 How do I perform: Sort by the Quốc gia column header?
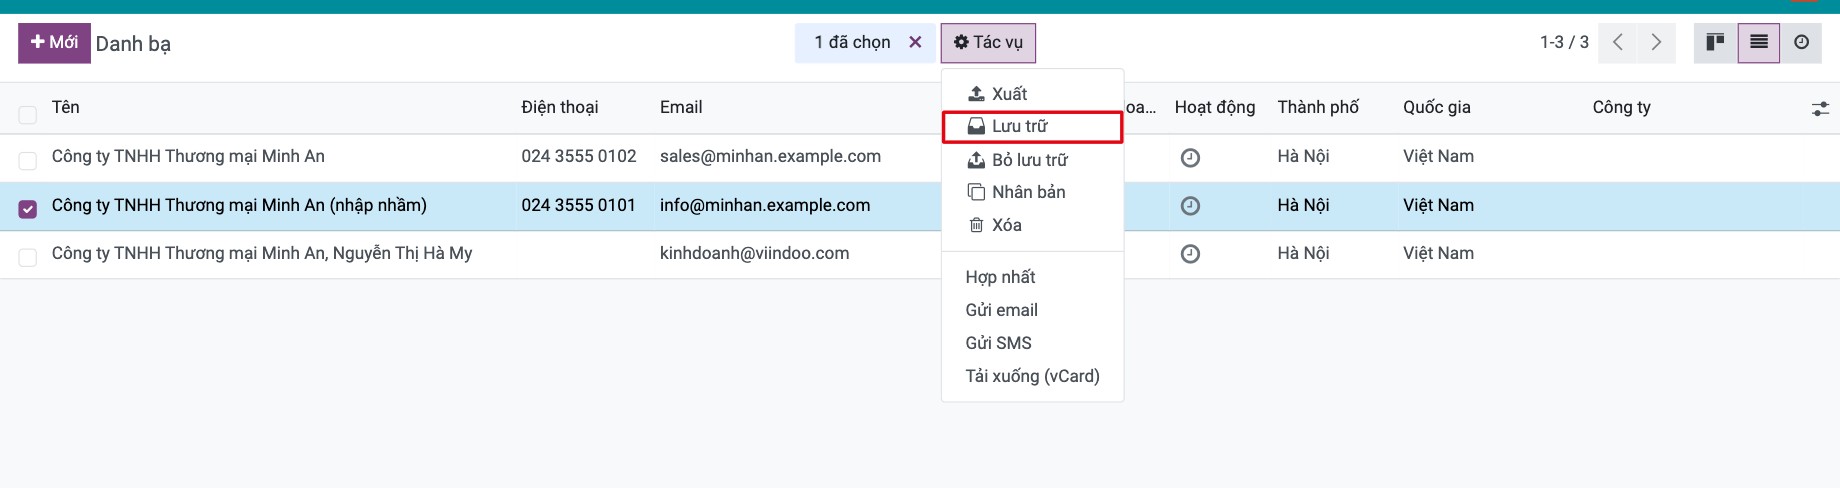pyautogui.click(x=1437, y=107)
